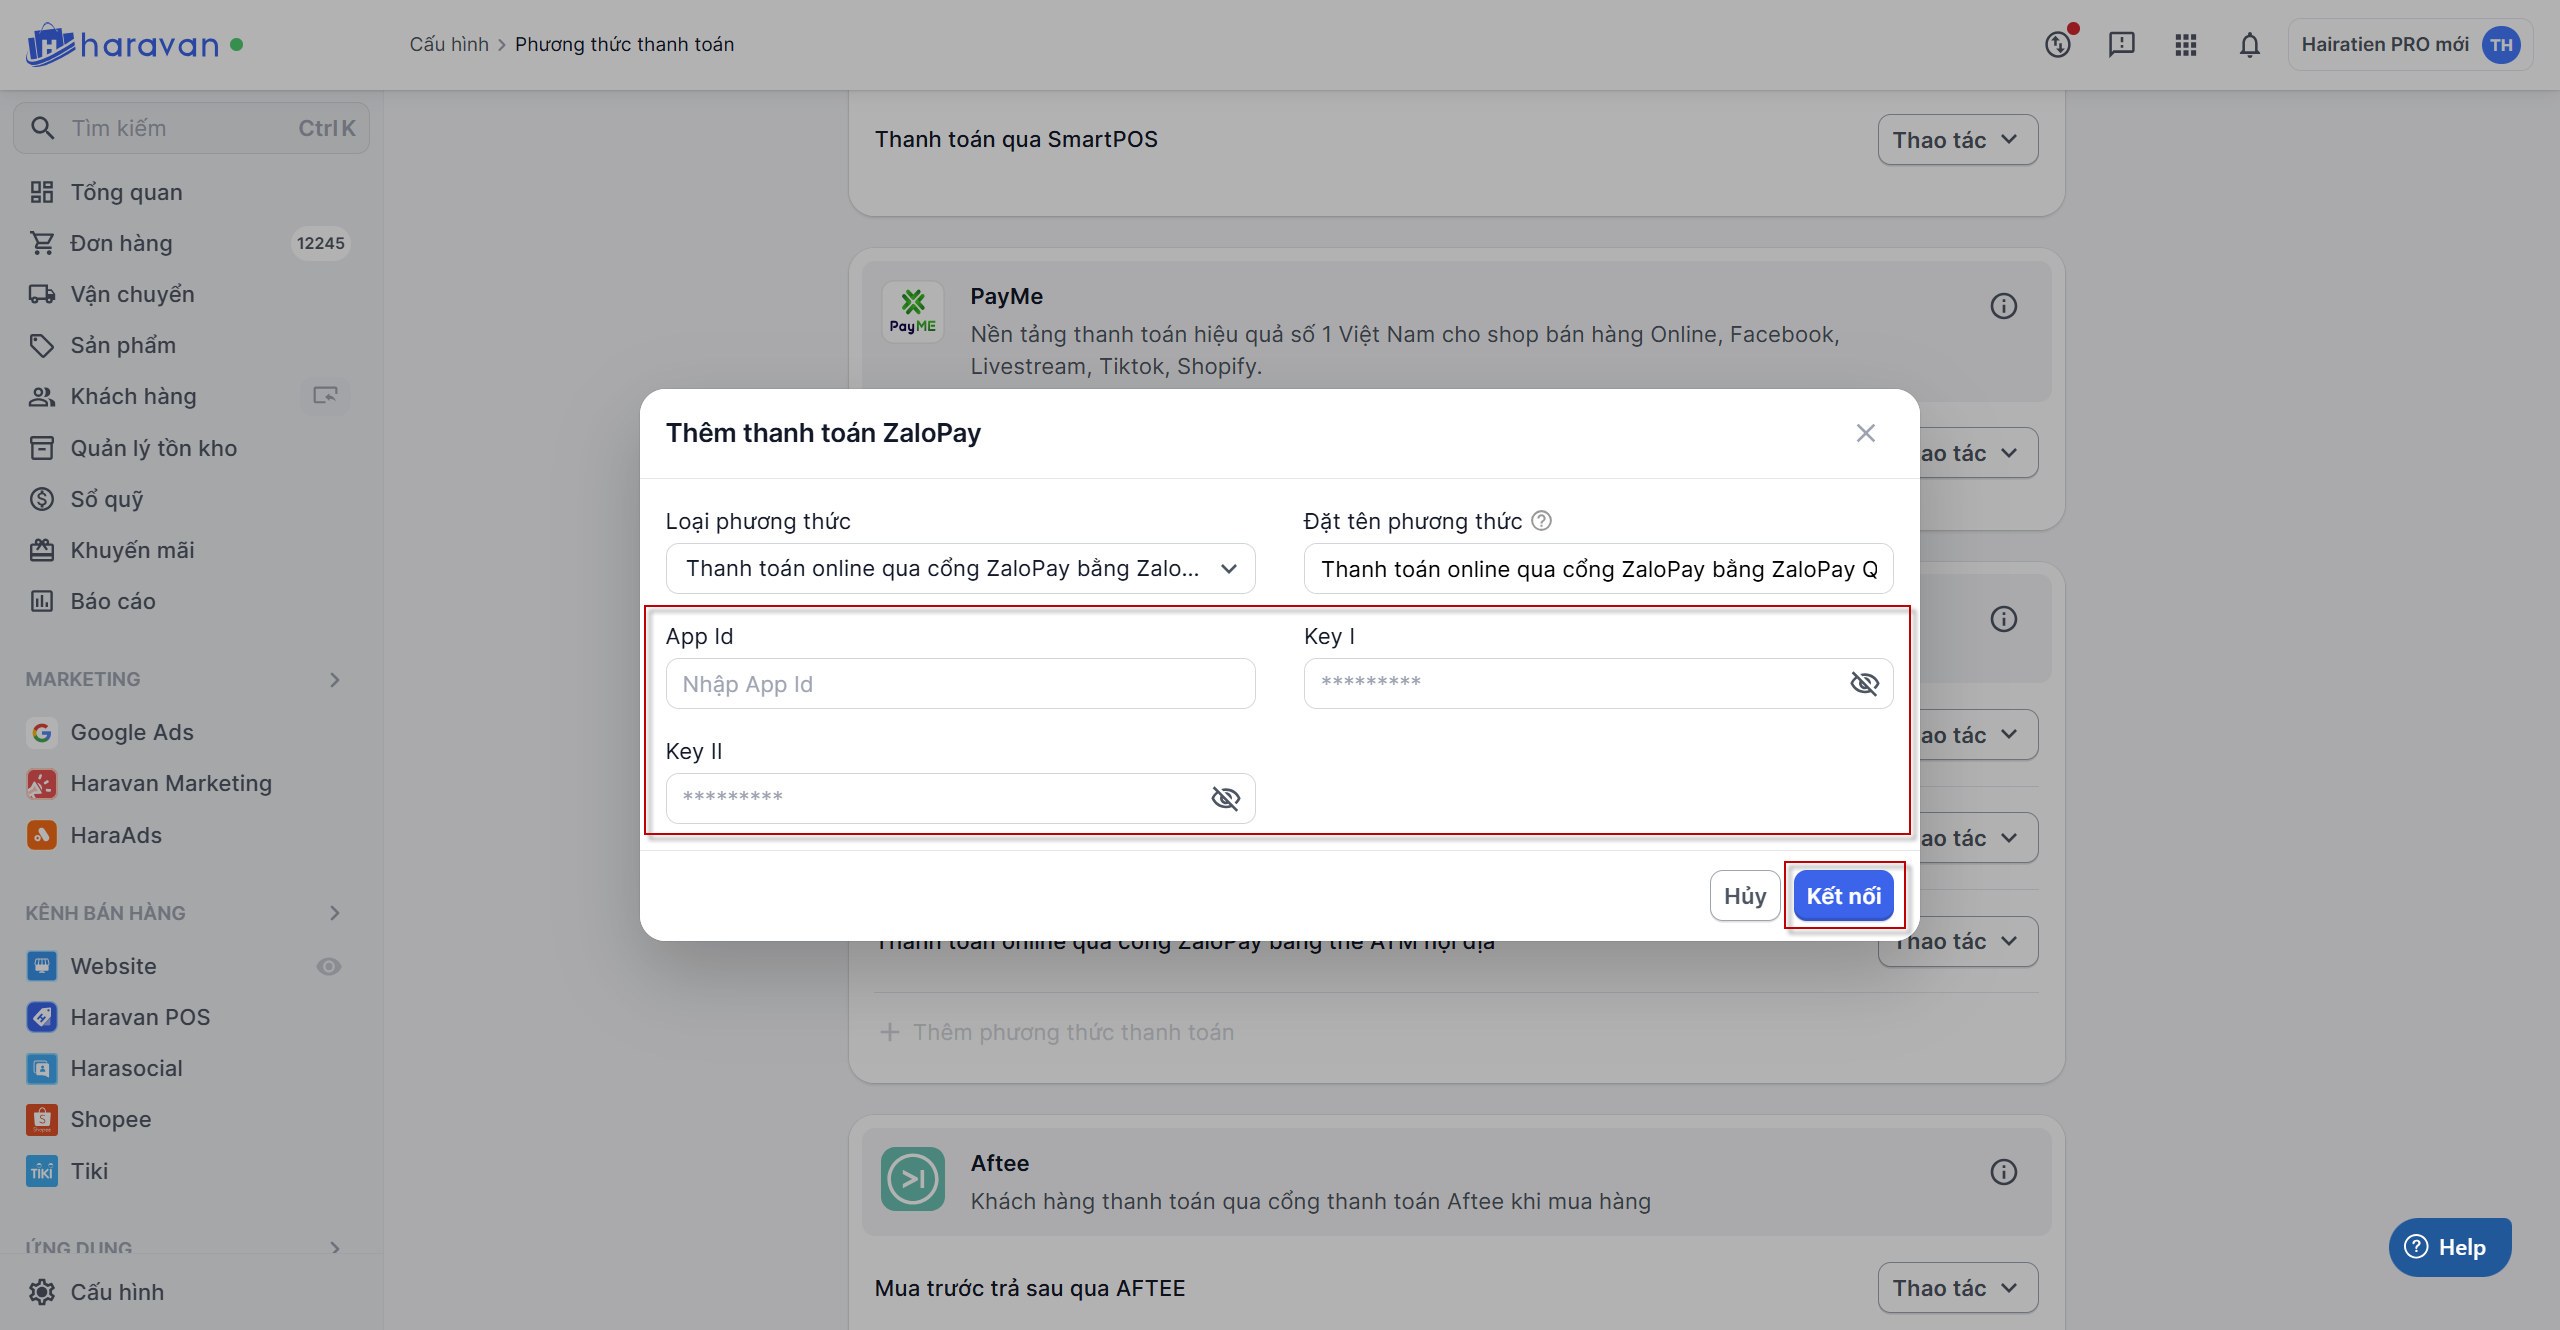Click the Kết nối button

(1842, 896)
